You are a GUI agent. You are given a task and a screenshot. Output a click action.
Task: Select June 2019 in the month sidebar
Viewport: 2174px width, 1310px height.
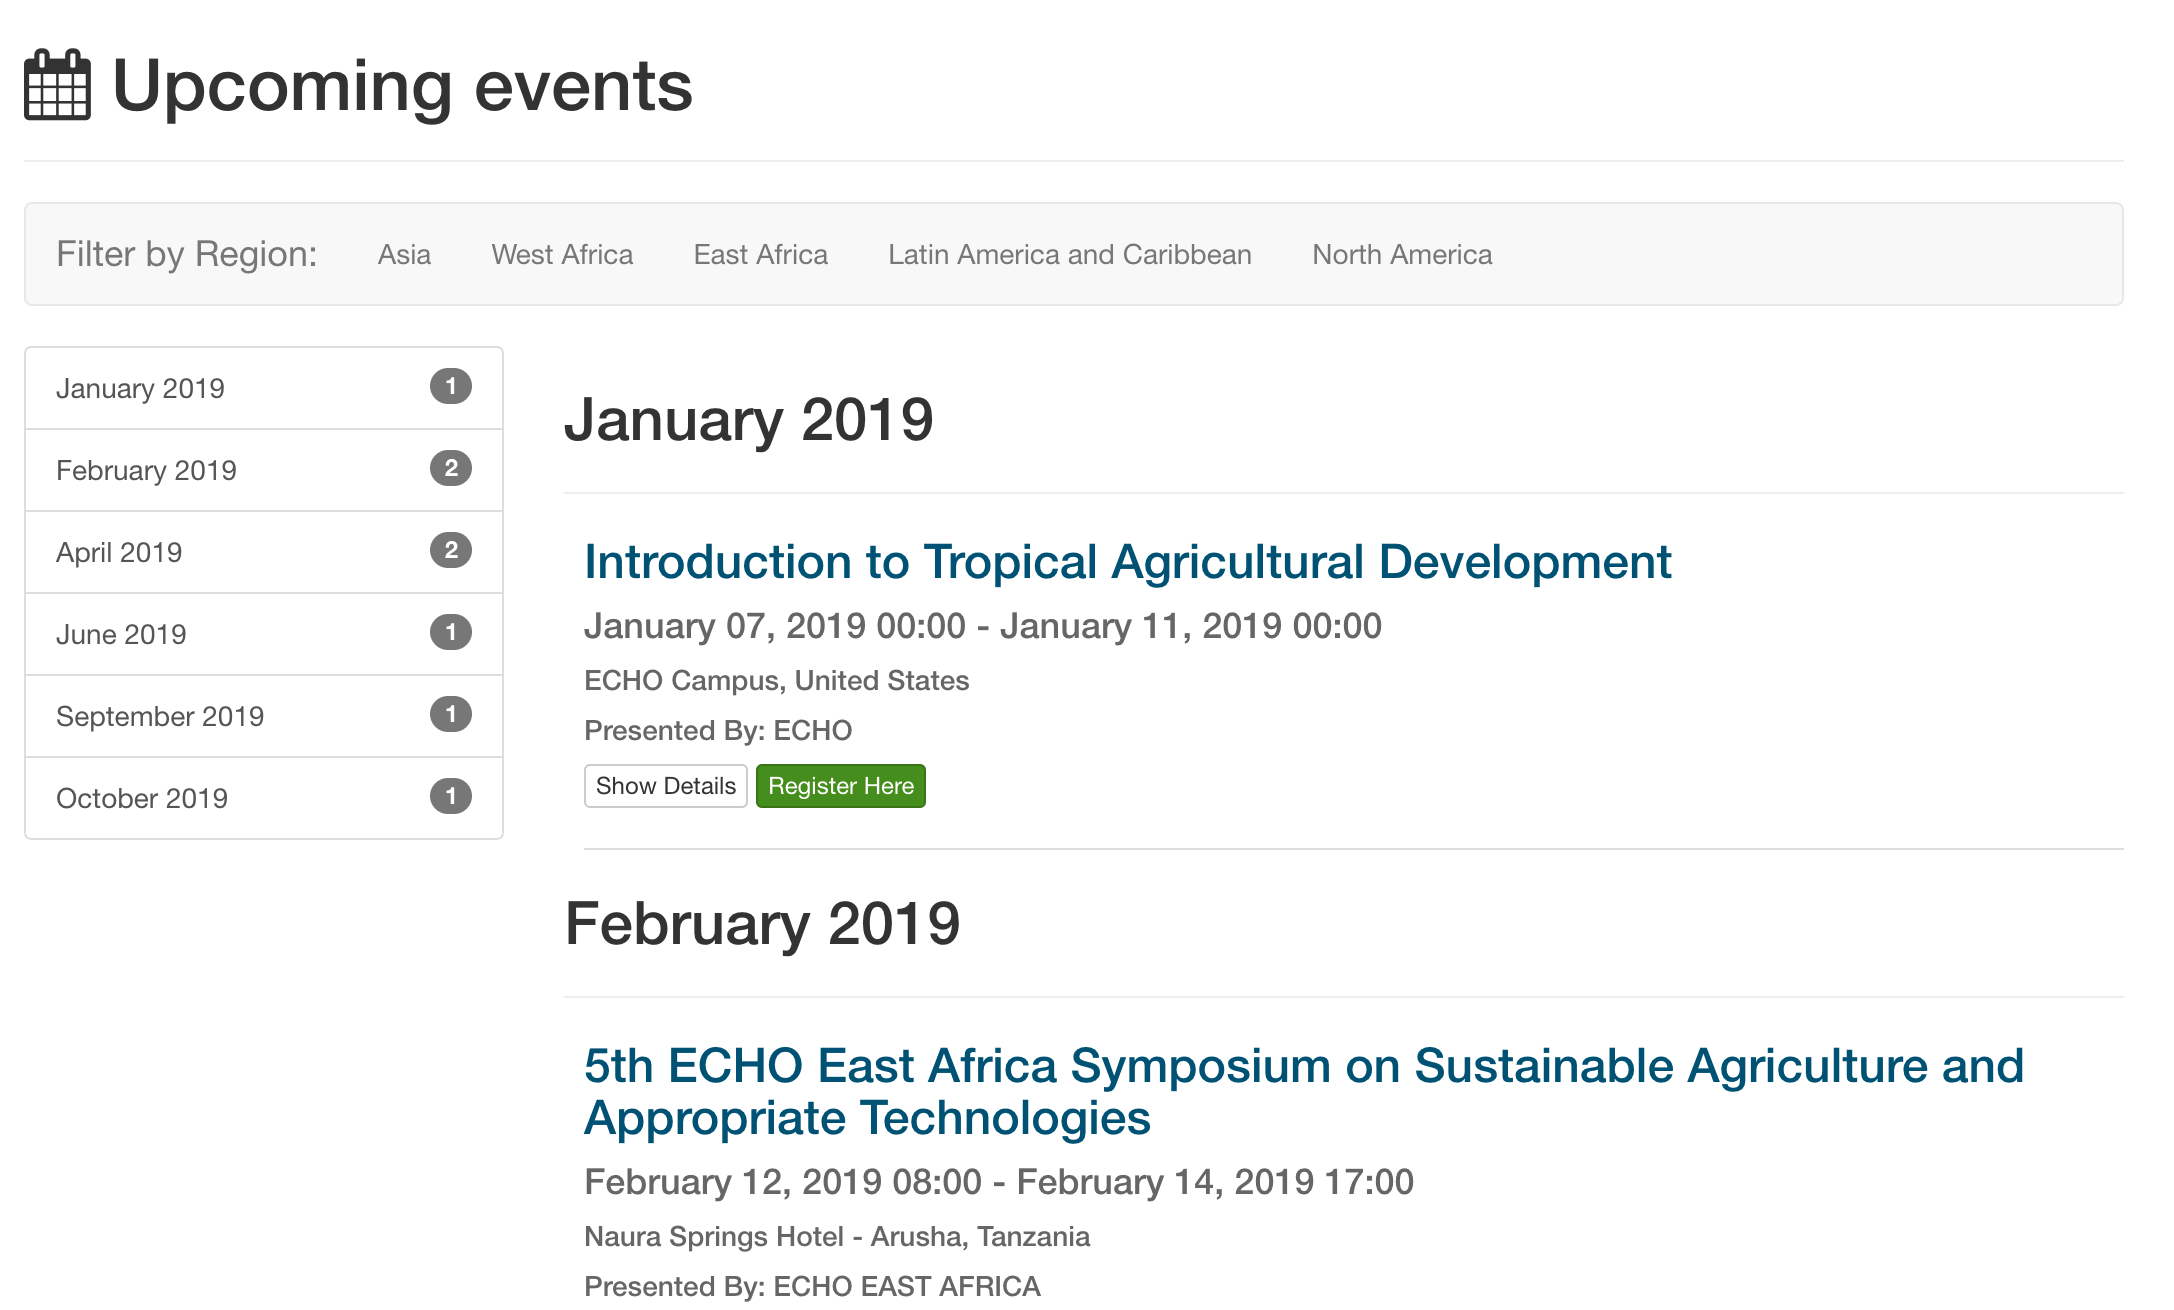point(122,633)
